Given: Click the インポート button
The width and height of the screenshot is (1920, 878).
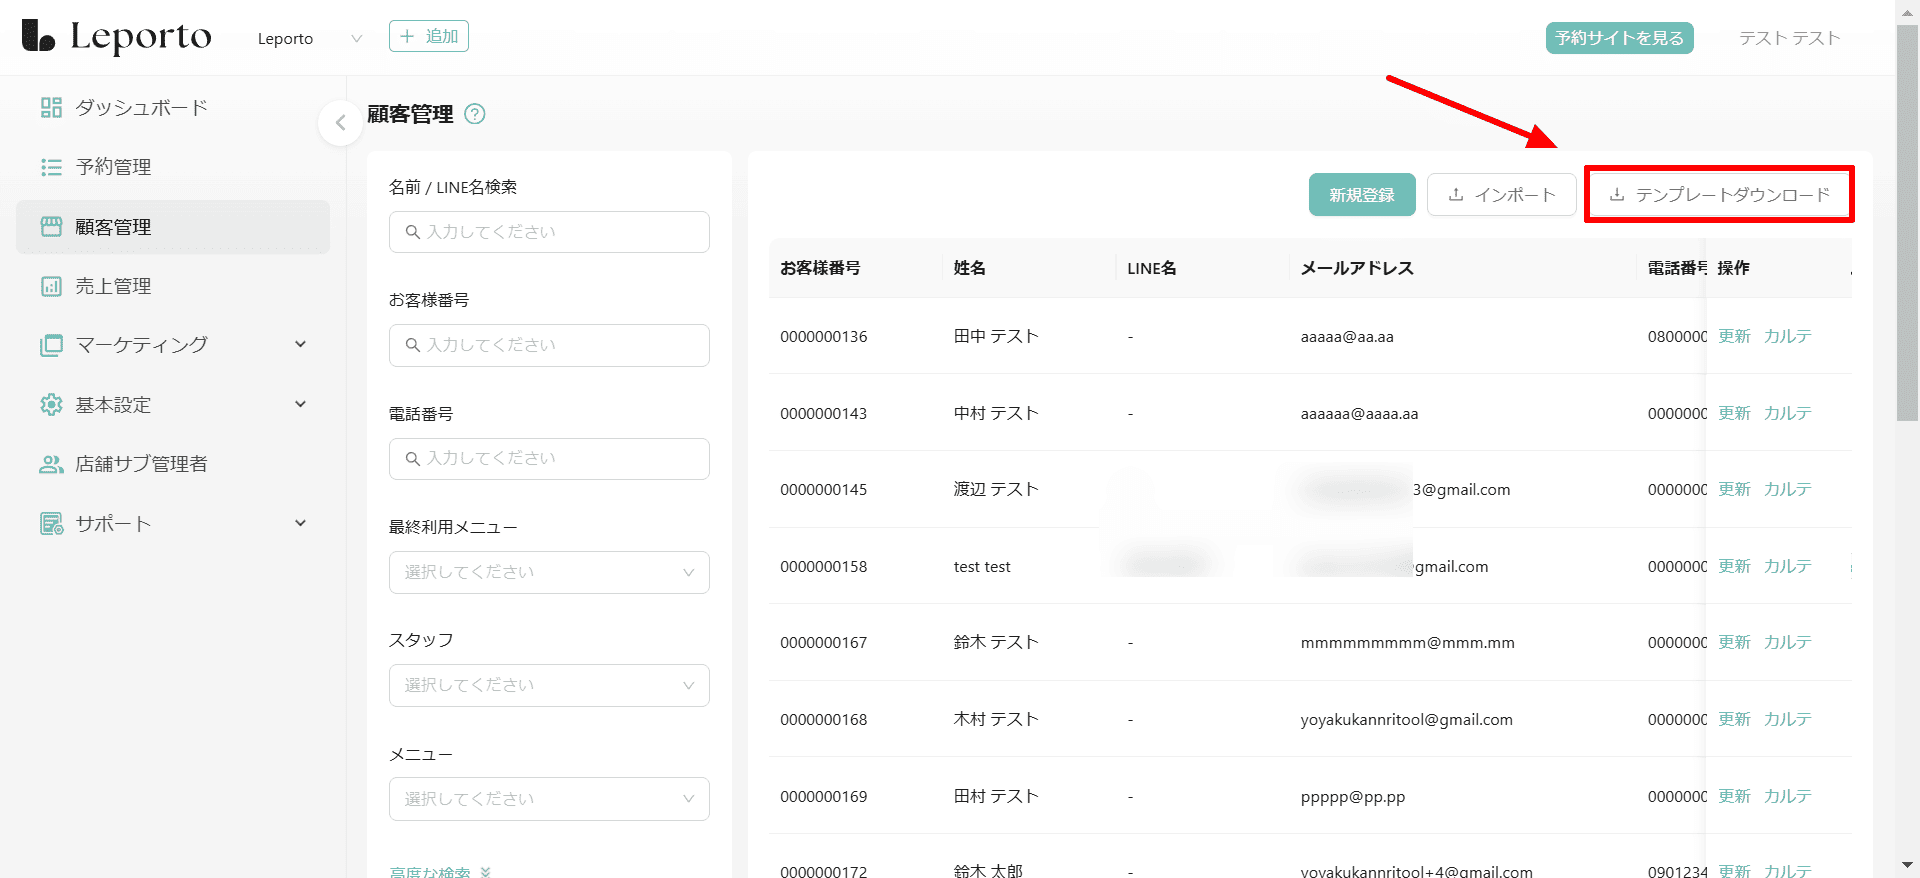Looking at the screenshot, I should [1501, 195].
